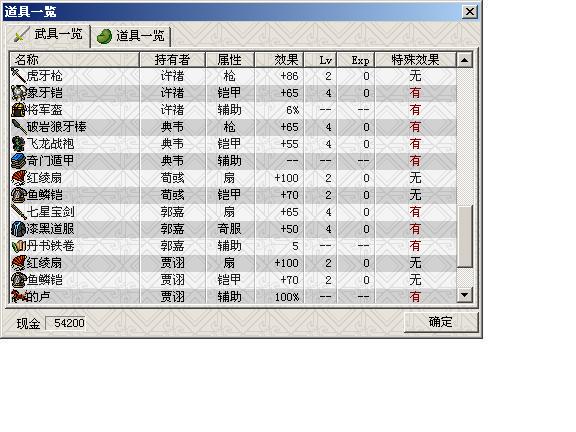
Task: Select the 破岩狼牙棒 weapon icon
Action: (18, 127)
